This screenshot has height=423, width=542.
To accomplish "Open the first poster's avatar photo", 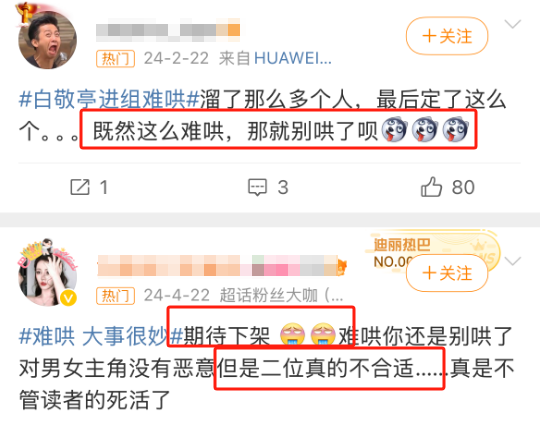I will click(47, 39).
